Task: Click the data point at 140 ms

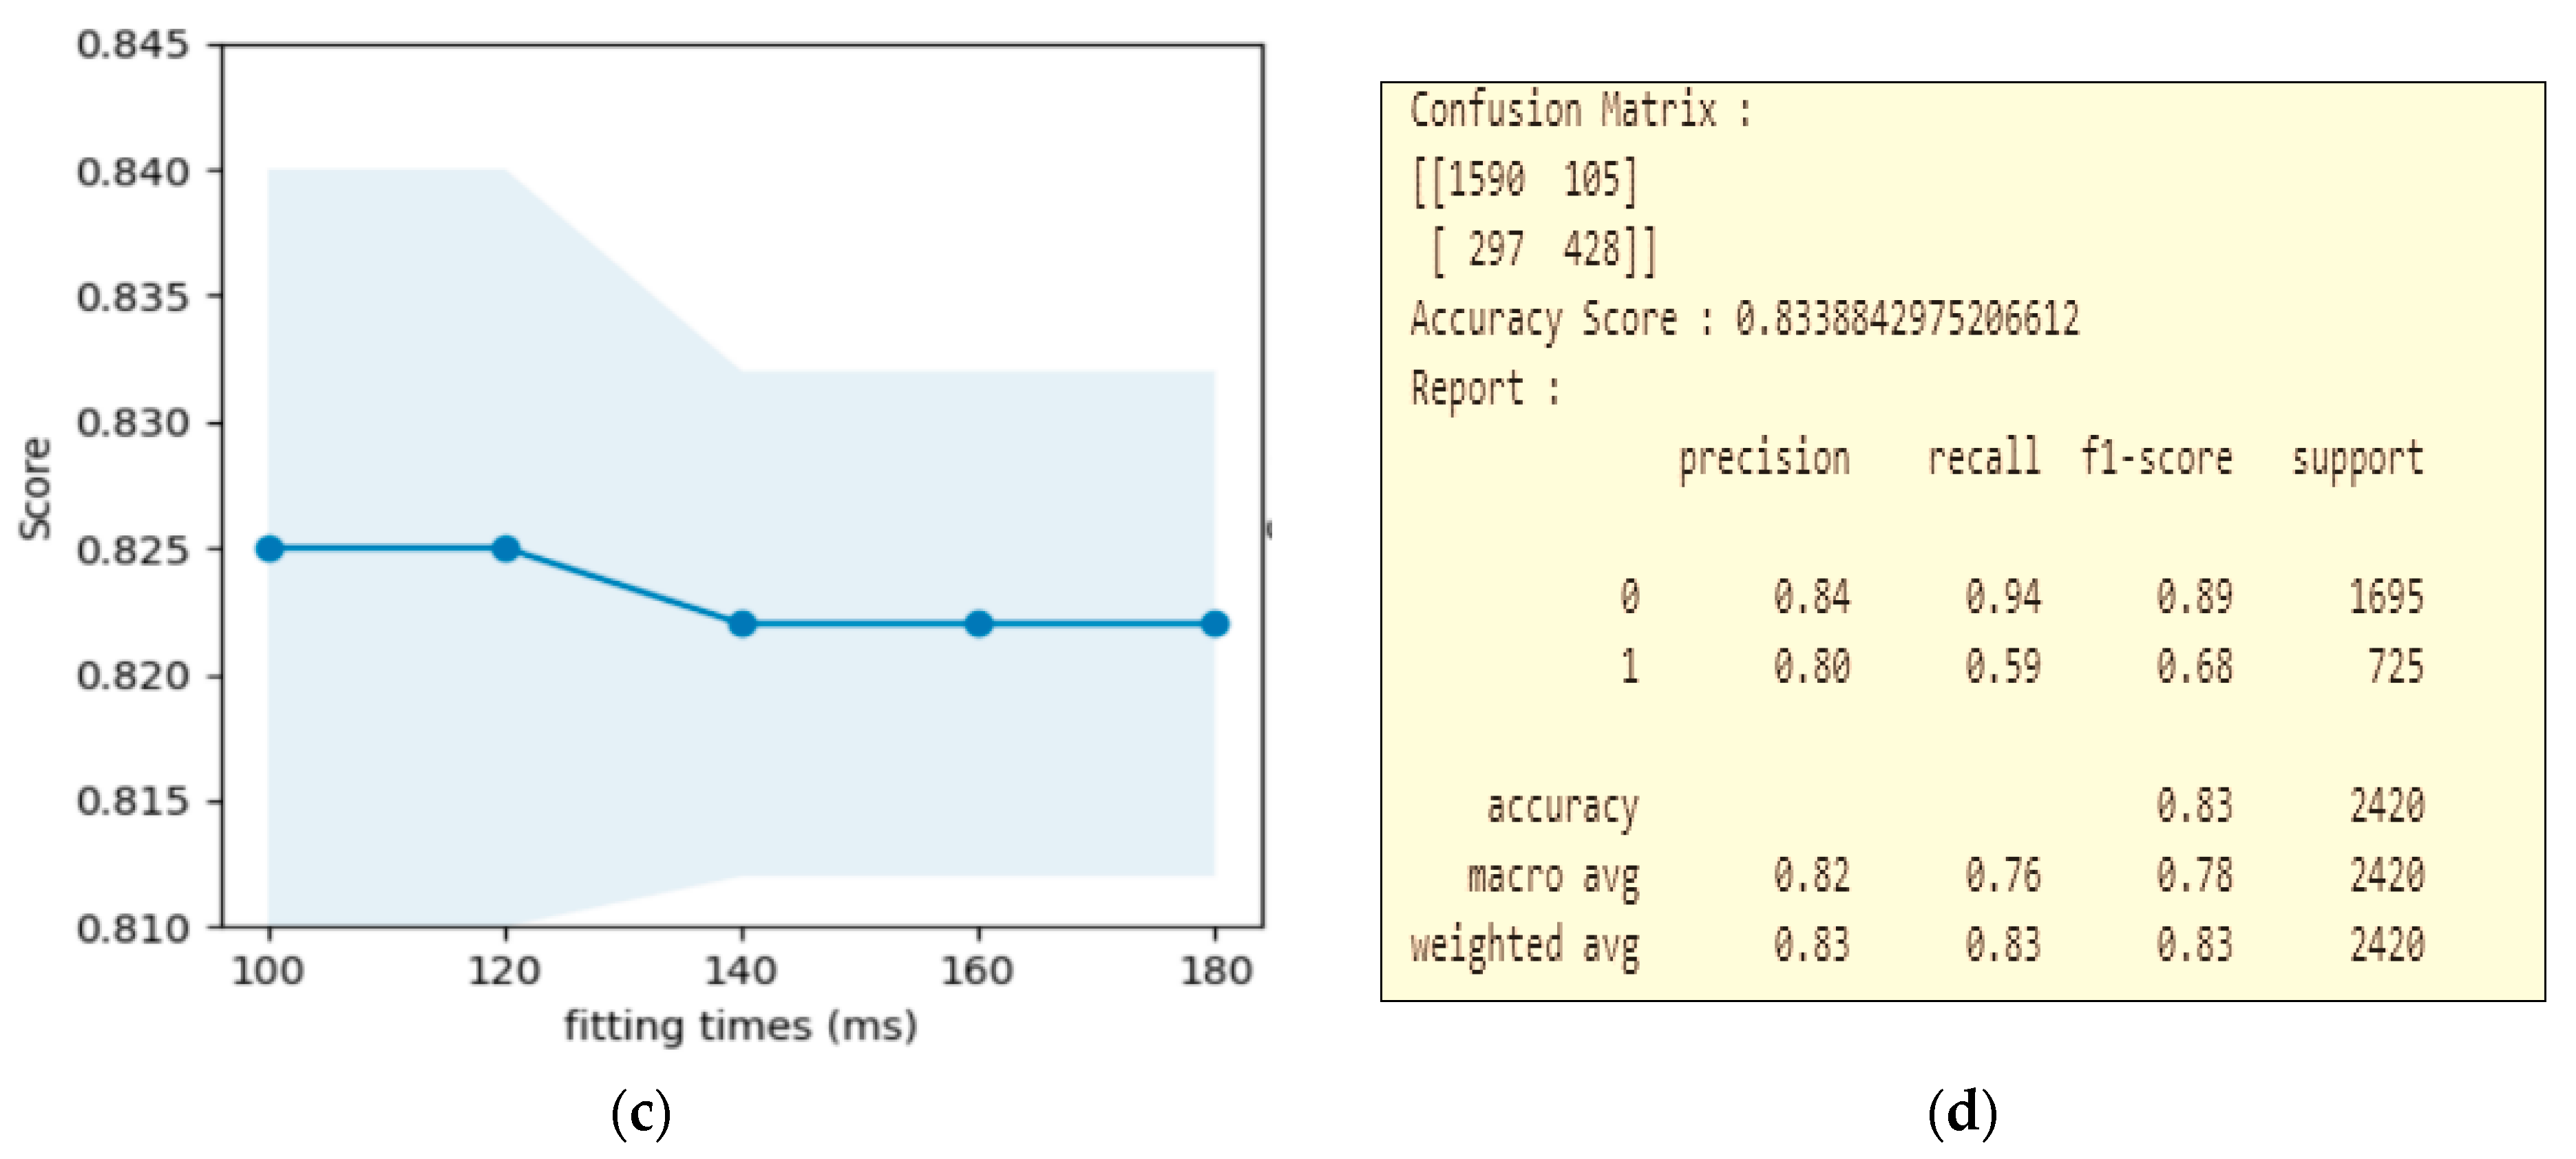Action: click(742, 624)
